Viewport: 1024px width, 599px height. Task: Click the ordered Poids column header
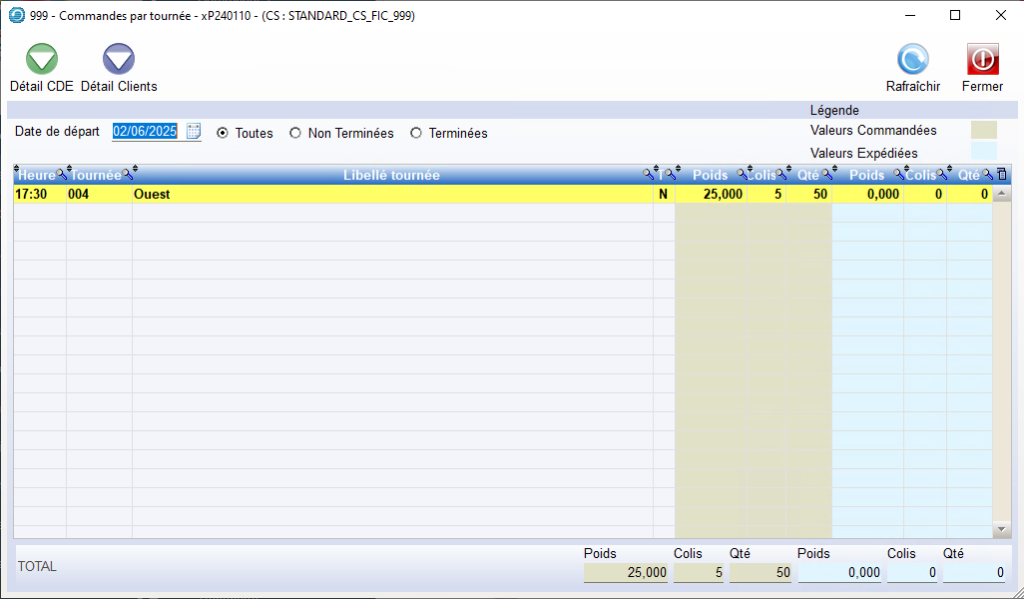pyautogui.click(x=712, y=176)
